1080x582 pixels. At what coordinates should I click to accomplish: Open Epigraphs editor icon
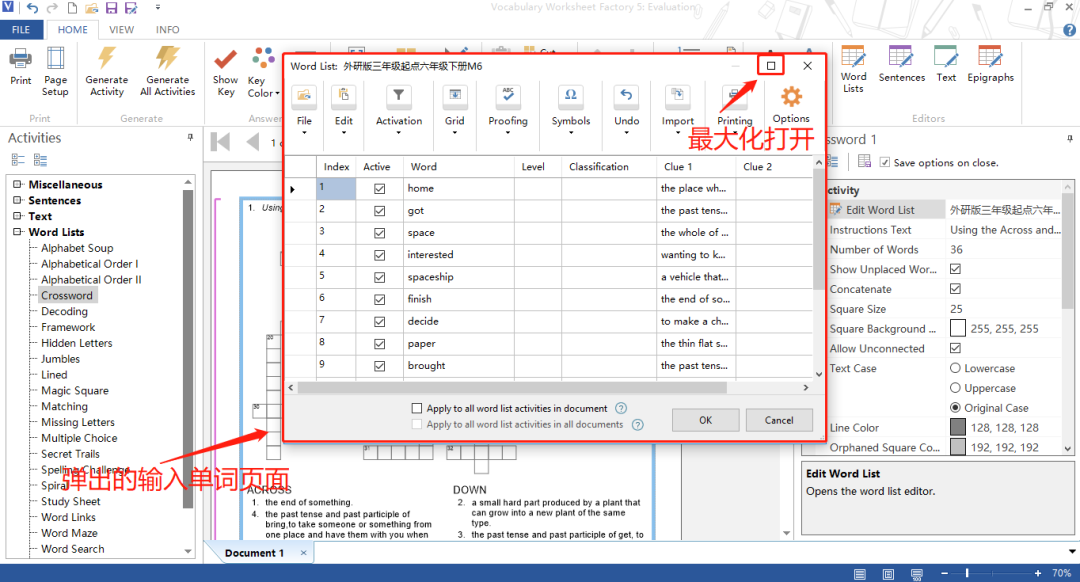[x=990, y=56]
